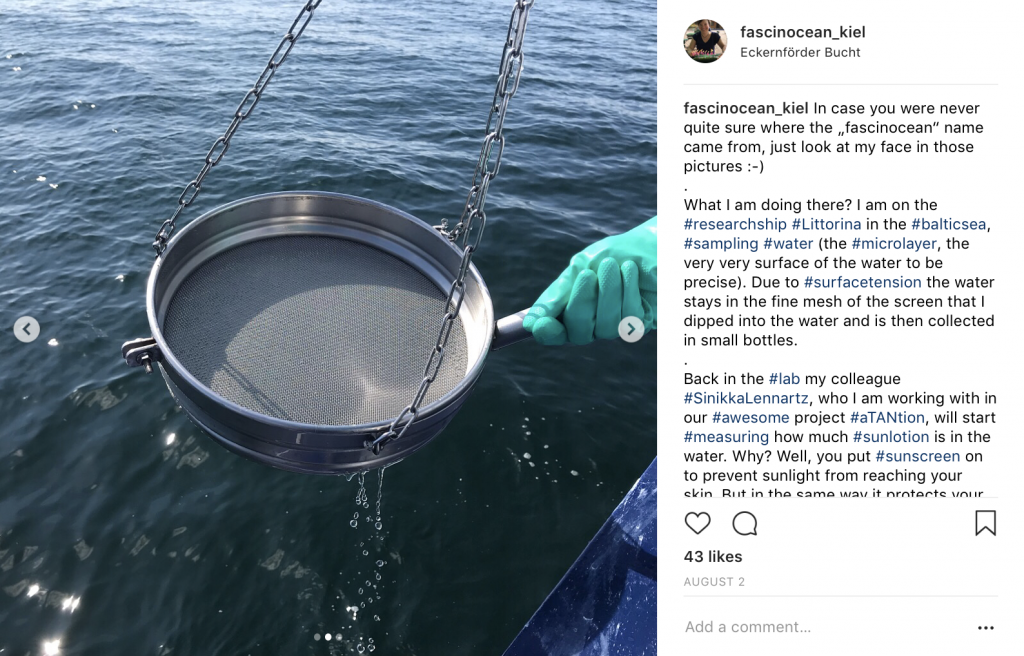Save post with the bookmark icon
Image resolution: width=1024 pixels, height=656 pixels.
pos(985,523)
